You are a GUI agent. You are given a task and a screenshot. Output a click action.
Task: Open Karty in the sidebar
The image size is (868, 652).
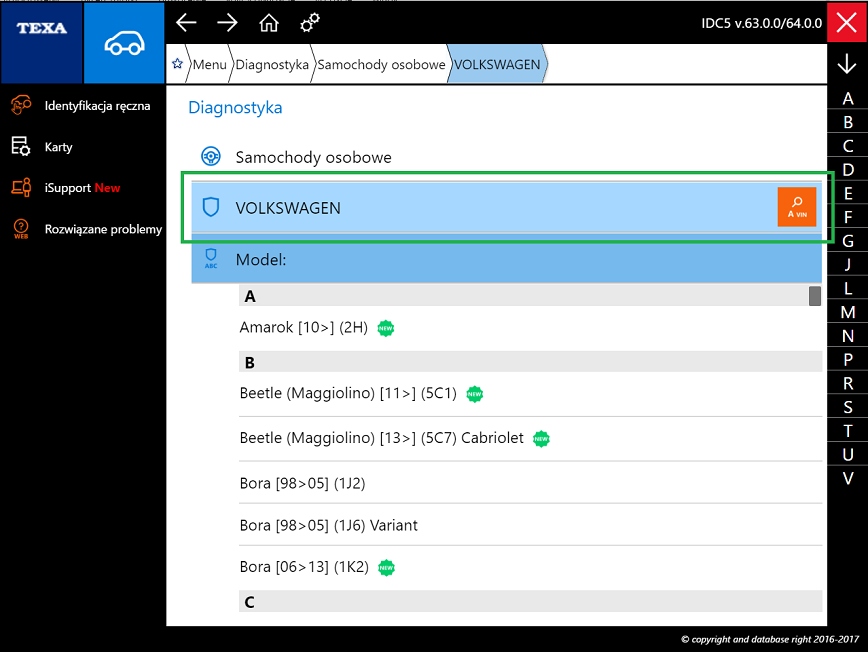click(x=58, y=146)
